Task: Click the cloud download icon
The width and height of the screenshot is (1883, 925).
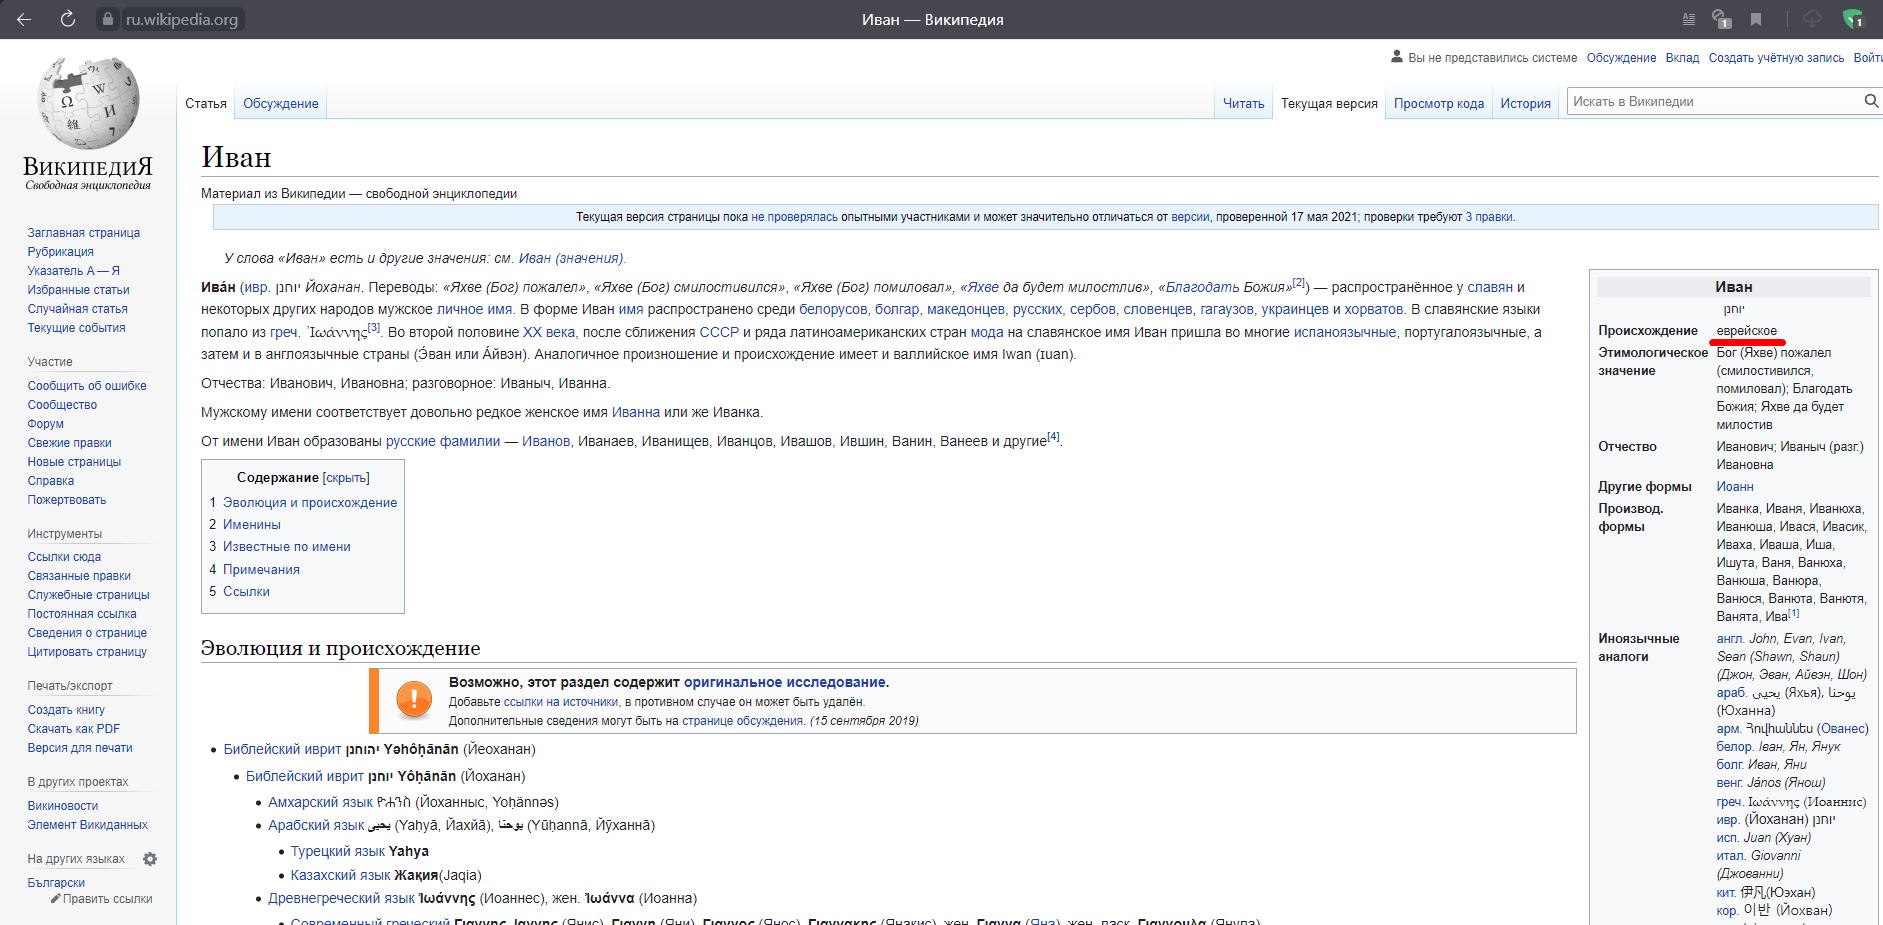Action: coord(1812,19)
